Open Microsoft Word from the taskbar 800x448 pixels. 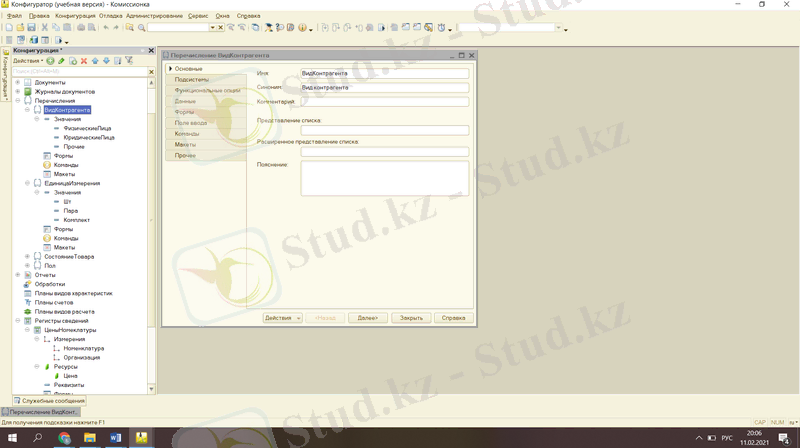click(x=116, y=437)
